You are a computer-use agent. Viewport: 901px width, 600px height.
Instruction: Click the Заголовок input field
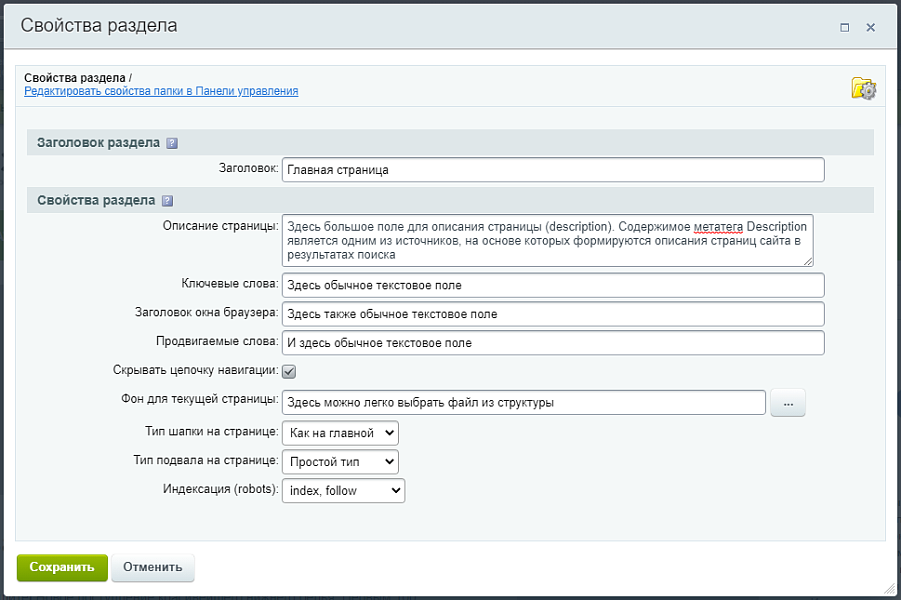(x=553, y=170)
